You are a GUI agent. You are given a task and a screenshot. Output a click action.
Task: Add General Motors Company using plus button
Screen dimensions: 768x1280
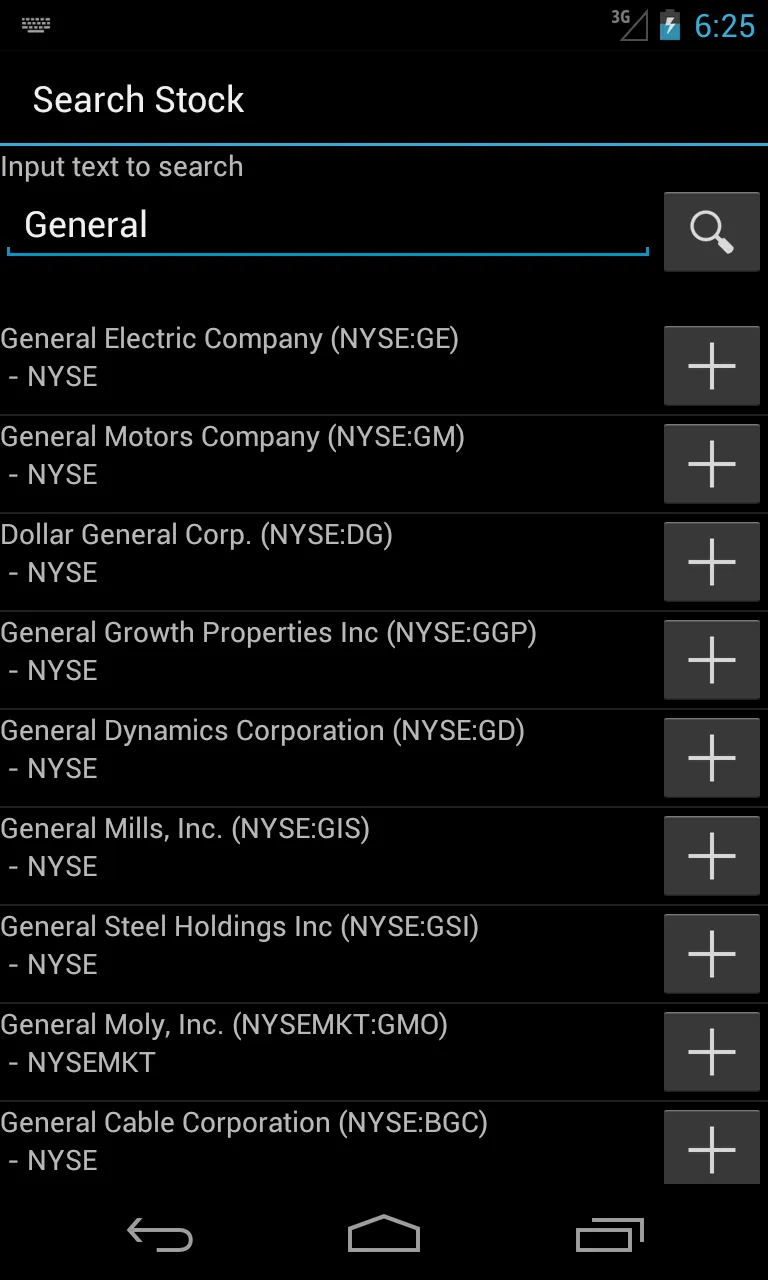tap(712, 464)
